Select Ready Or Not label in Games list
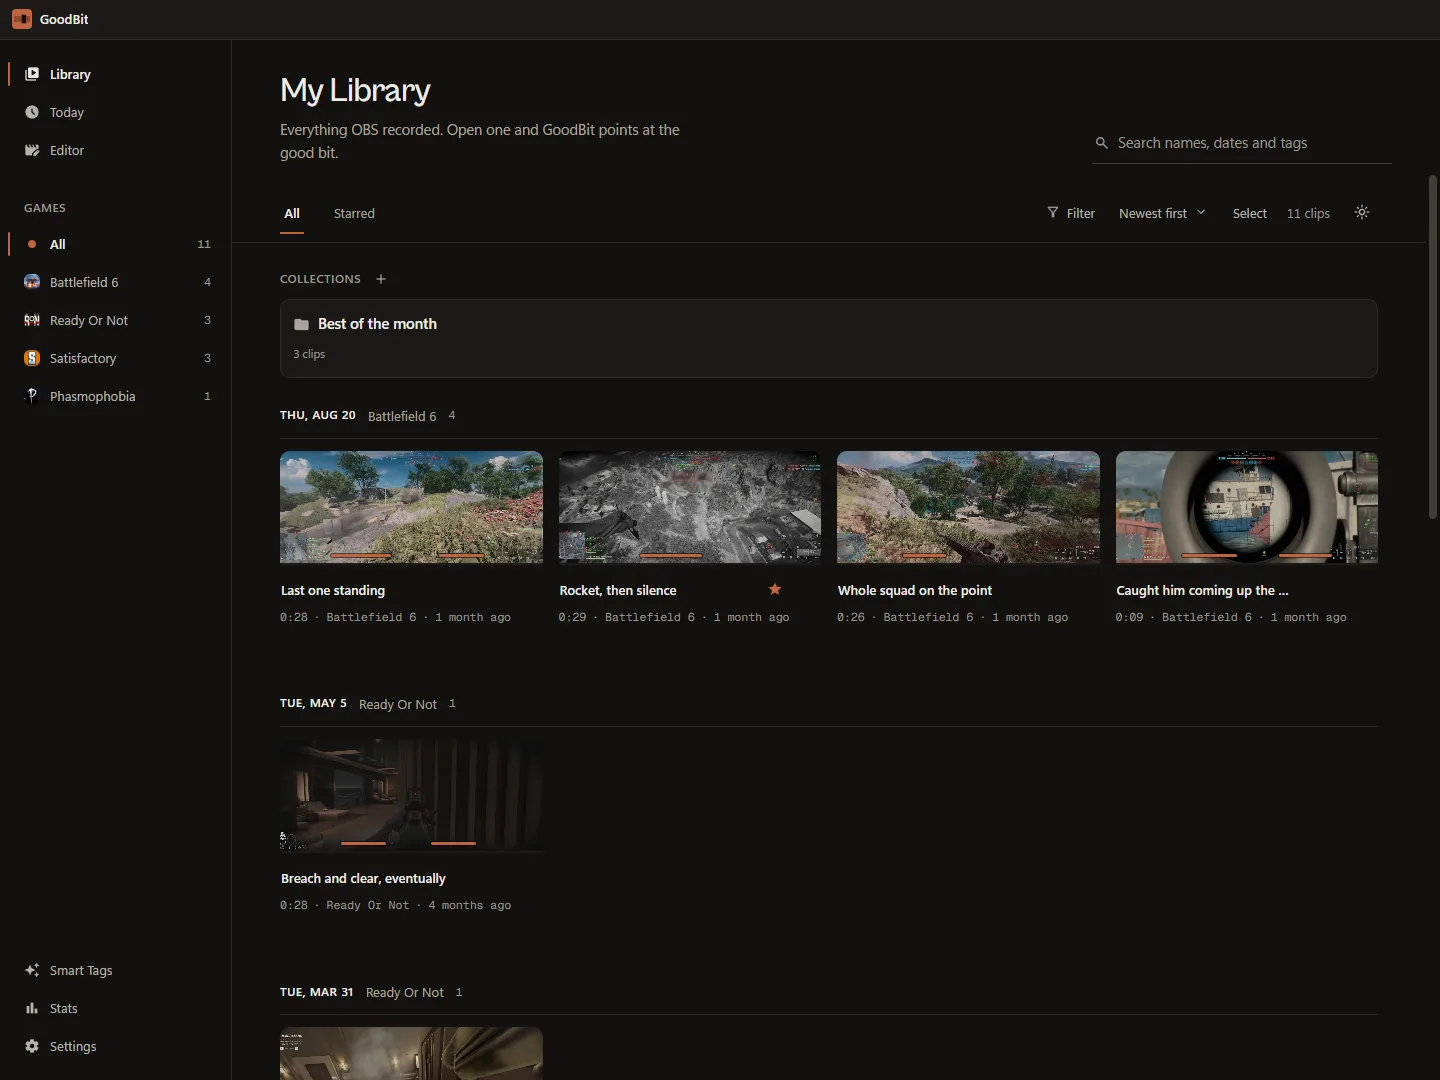Screen dimensions: 1440x1080 [89, 320]
